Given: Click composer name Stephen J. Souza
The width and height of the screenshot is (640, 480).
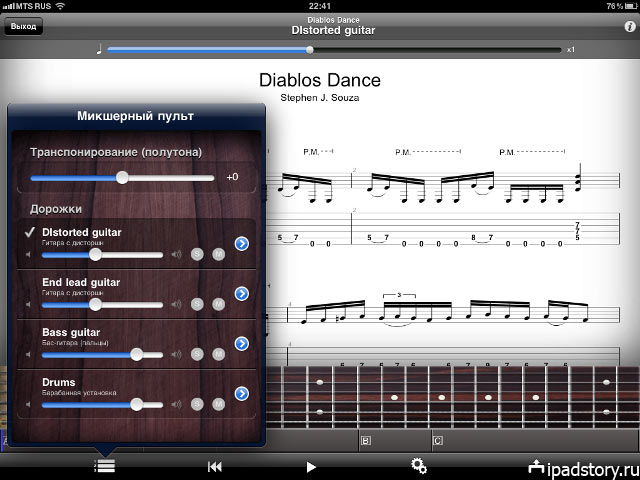Looking at the screenshot, I should [320, 98].
